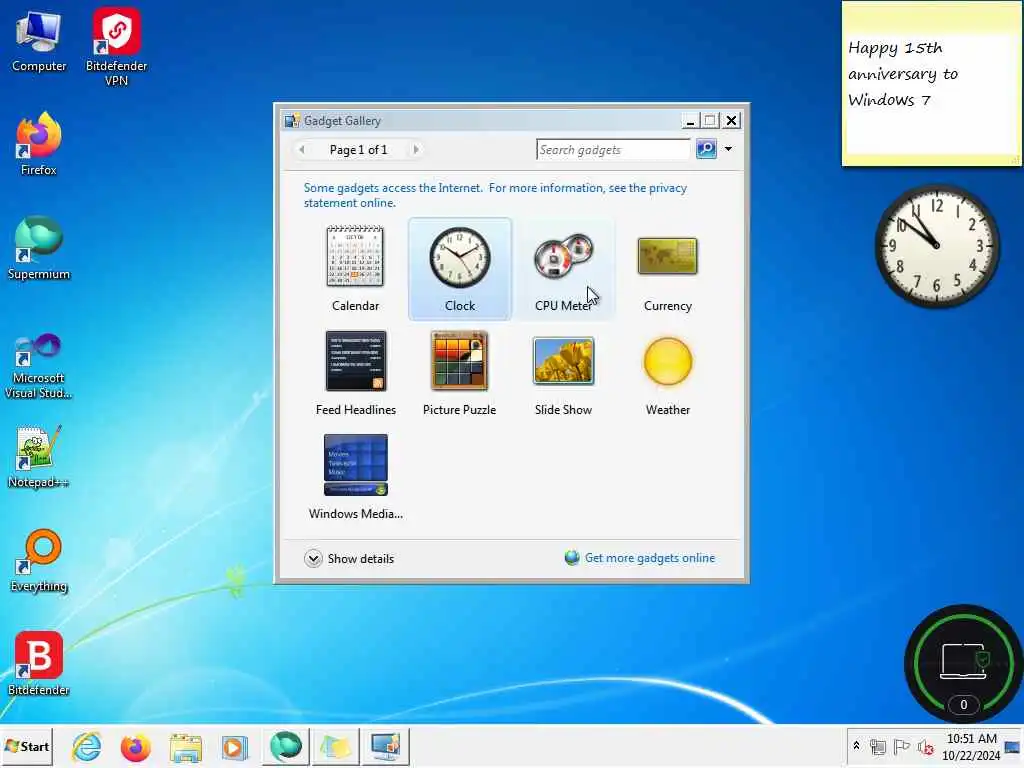Expand Show details chevron
Screen dimensions: 1024x768
[x=313, y=558]
